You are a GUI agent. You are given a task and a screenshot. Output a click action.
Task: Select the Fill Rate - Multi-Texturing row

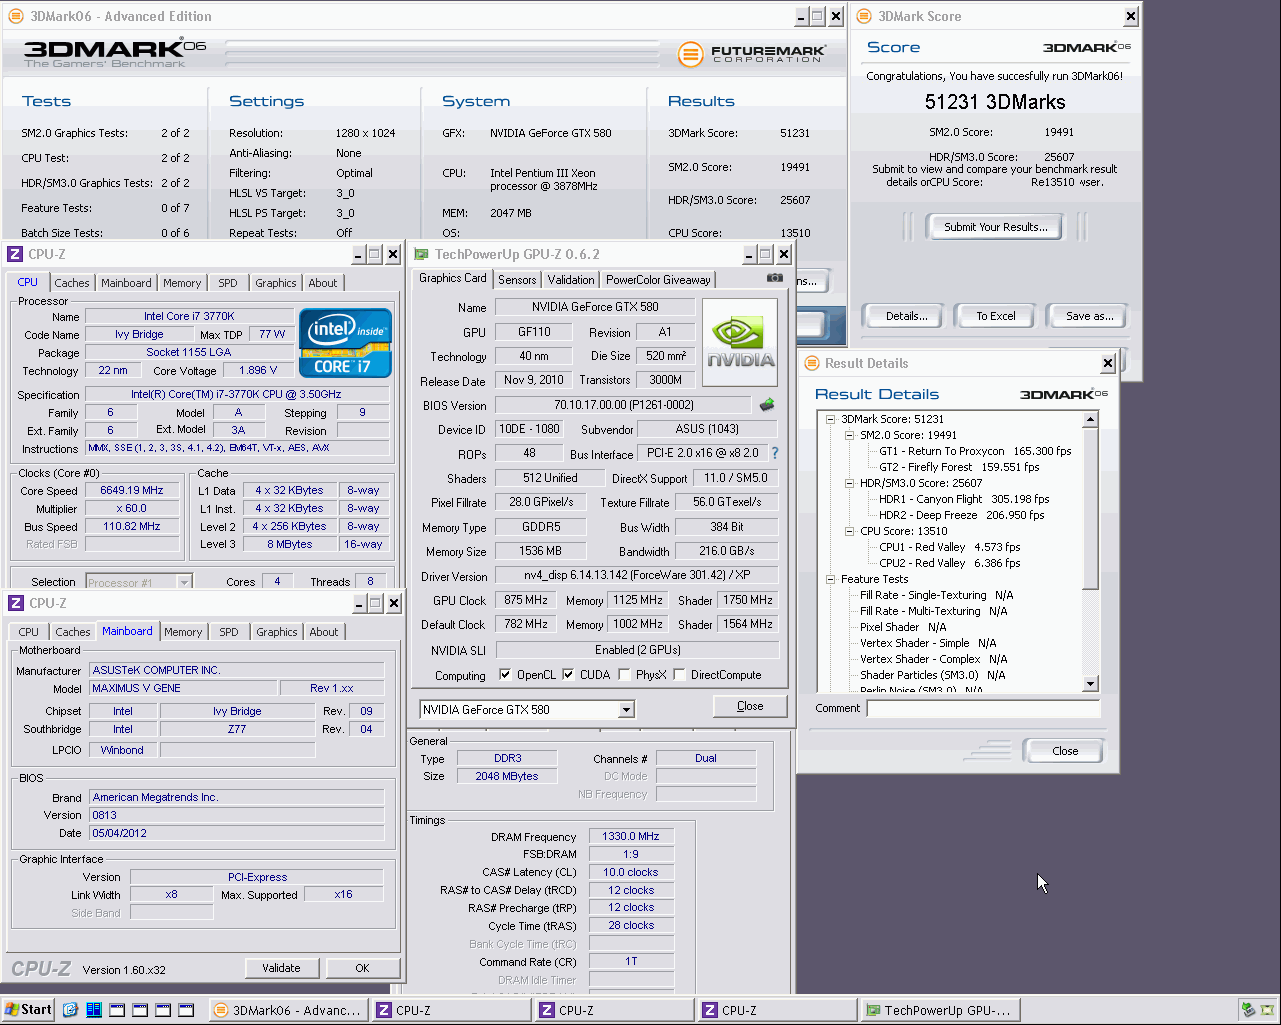pos(933,611)
